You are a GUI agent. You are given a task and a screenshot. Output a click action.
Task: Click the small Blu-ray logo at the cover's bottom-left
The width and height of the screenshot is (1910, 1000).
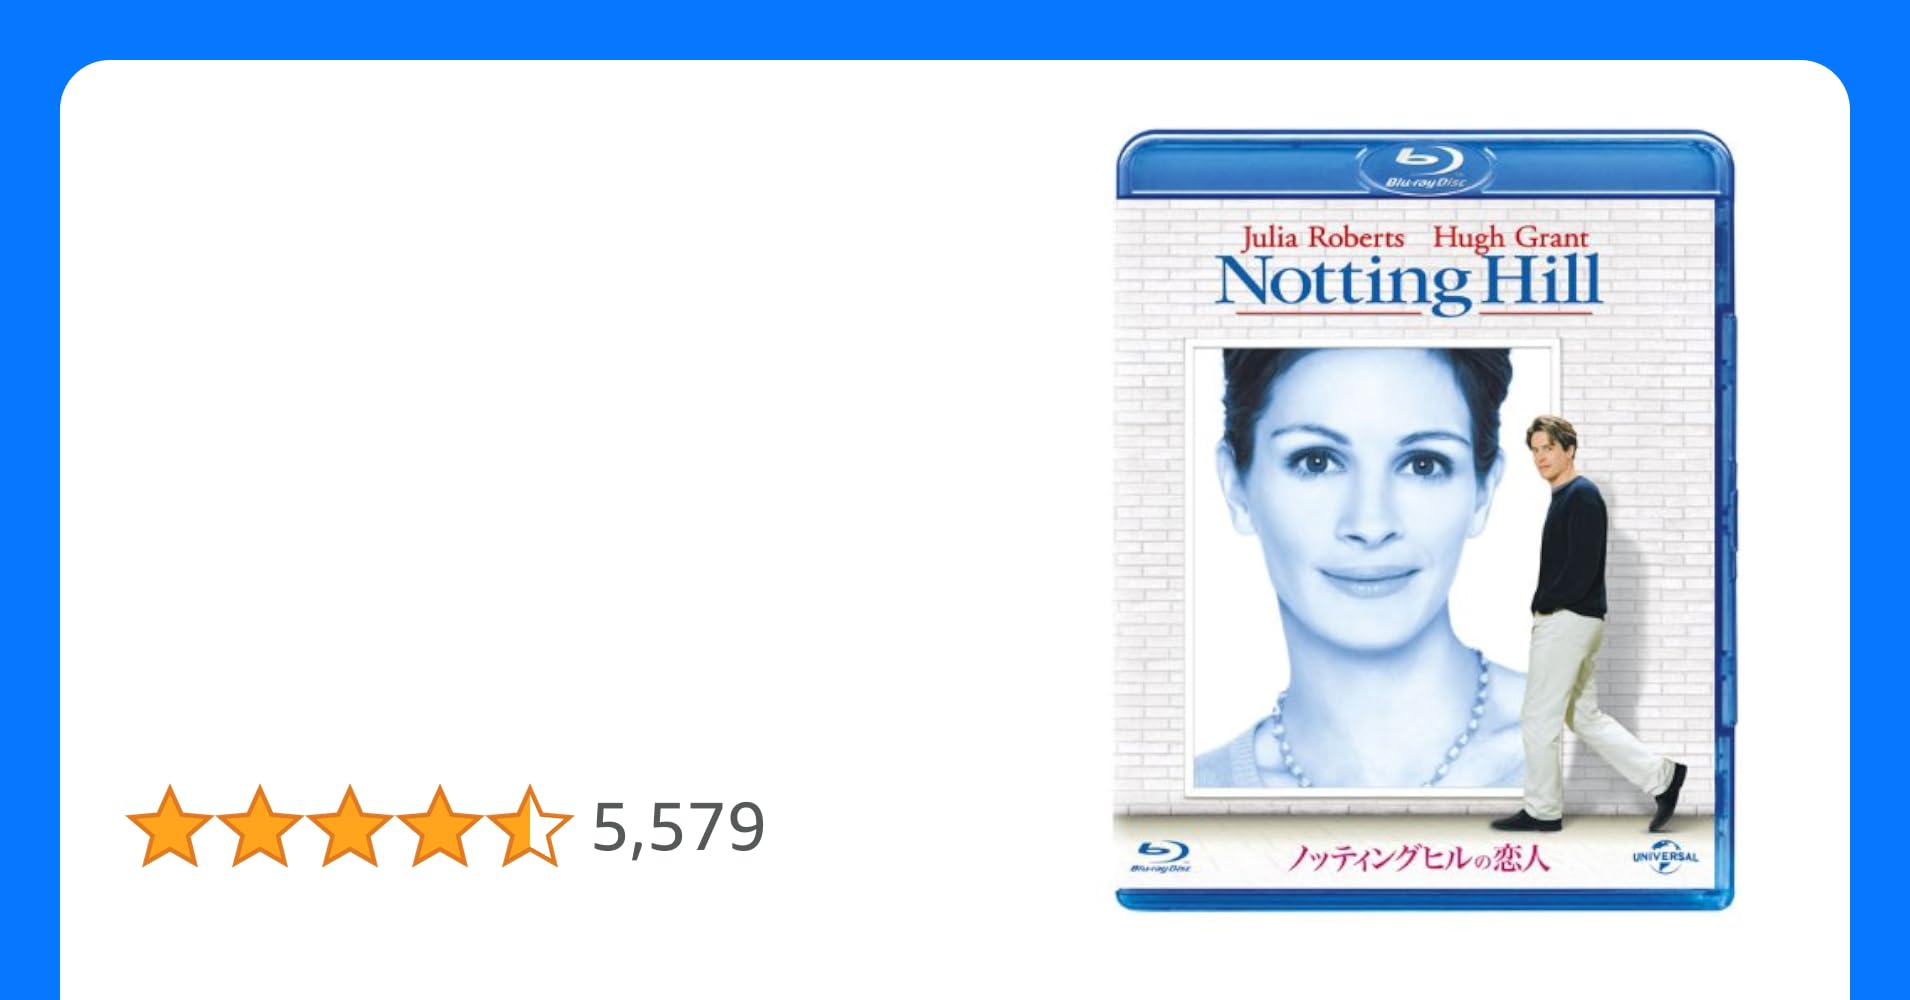(1160, 857)
